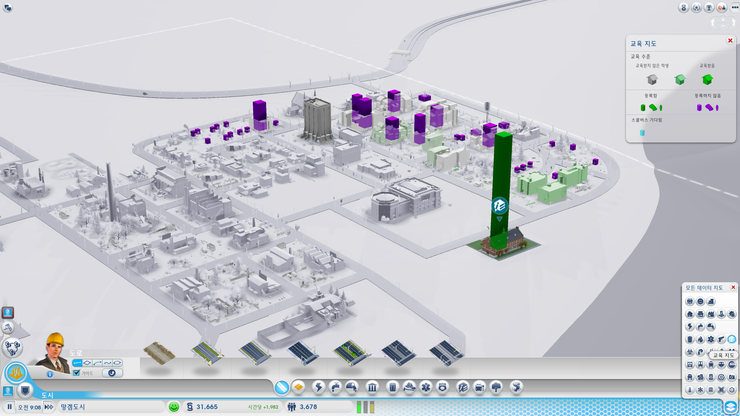Image resolution: width=740 pixels, height=416 pixels.
Task: Select circular road drawing mode
Action: tap(117, 363)
